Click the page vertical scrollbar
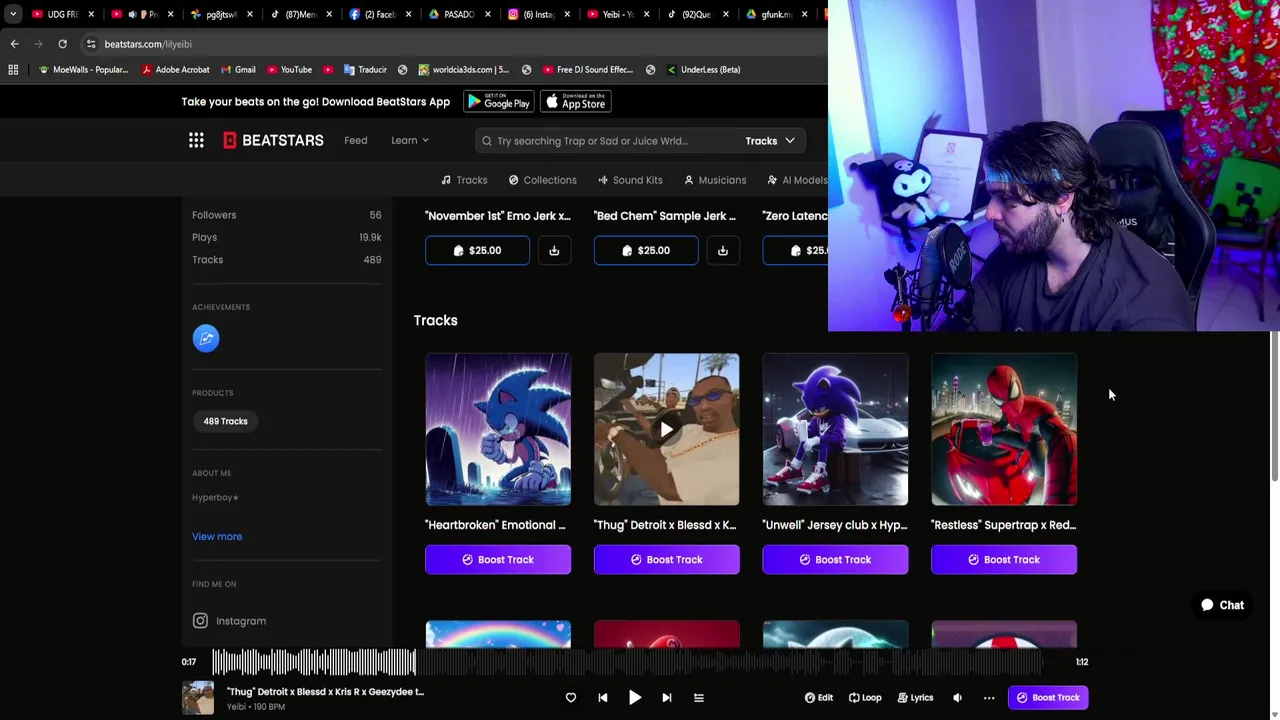The width and height of the screenshot is (1280, 720). point(1274,405)
